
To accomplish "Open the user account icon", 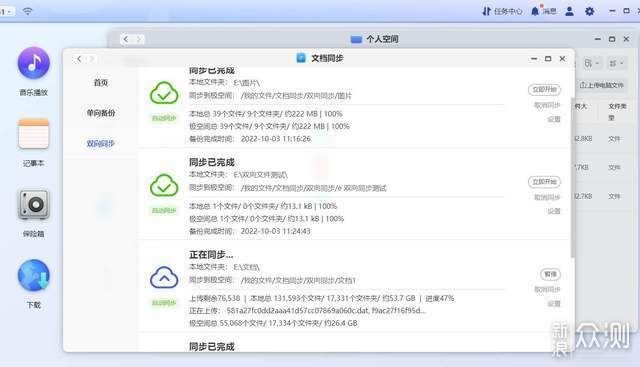I will (x=569, y=11).
